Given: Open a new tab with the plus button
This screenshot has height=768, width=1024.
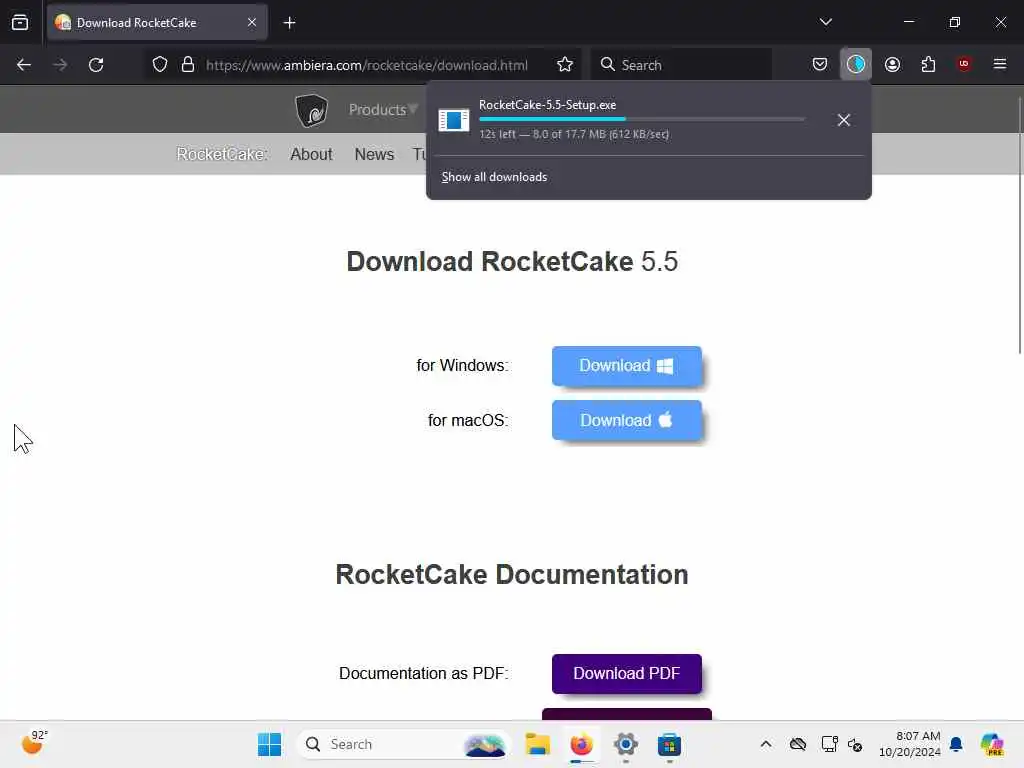Looking at the screenshot, I should pos(289,23).
